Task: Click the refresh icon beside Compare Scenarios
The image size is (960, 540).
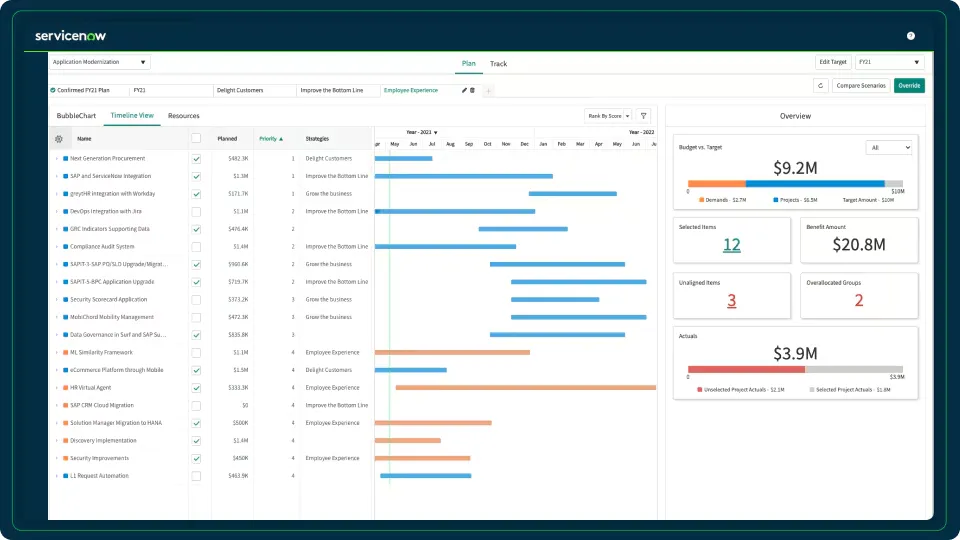Action: tap(820, 86)
